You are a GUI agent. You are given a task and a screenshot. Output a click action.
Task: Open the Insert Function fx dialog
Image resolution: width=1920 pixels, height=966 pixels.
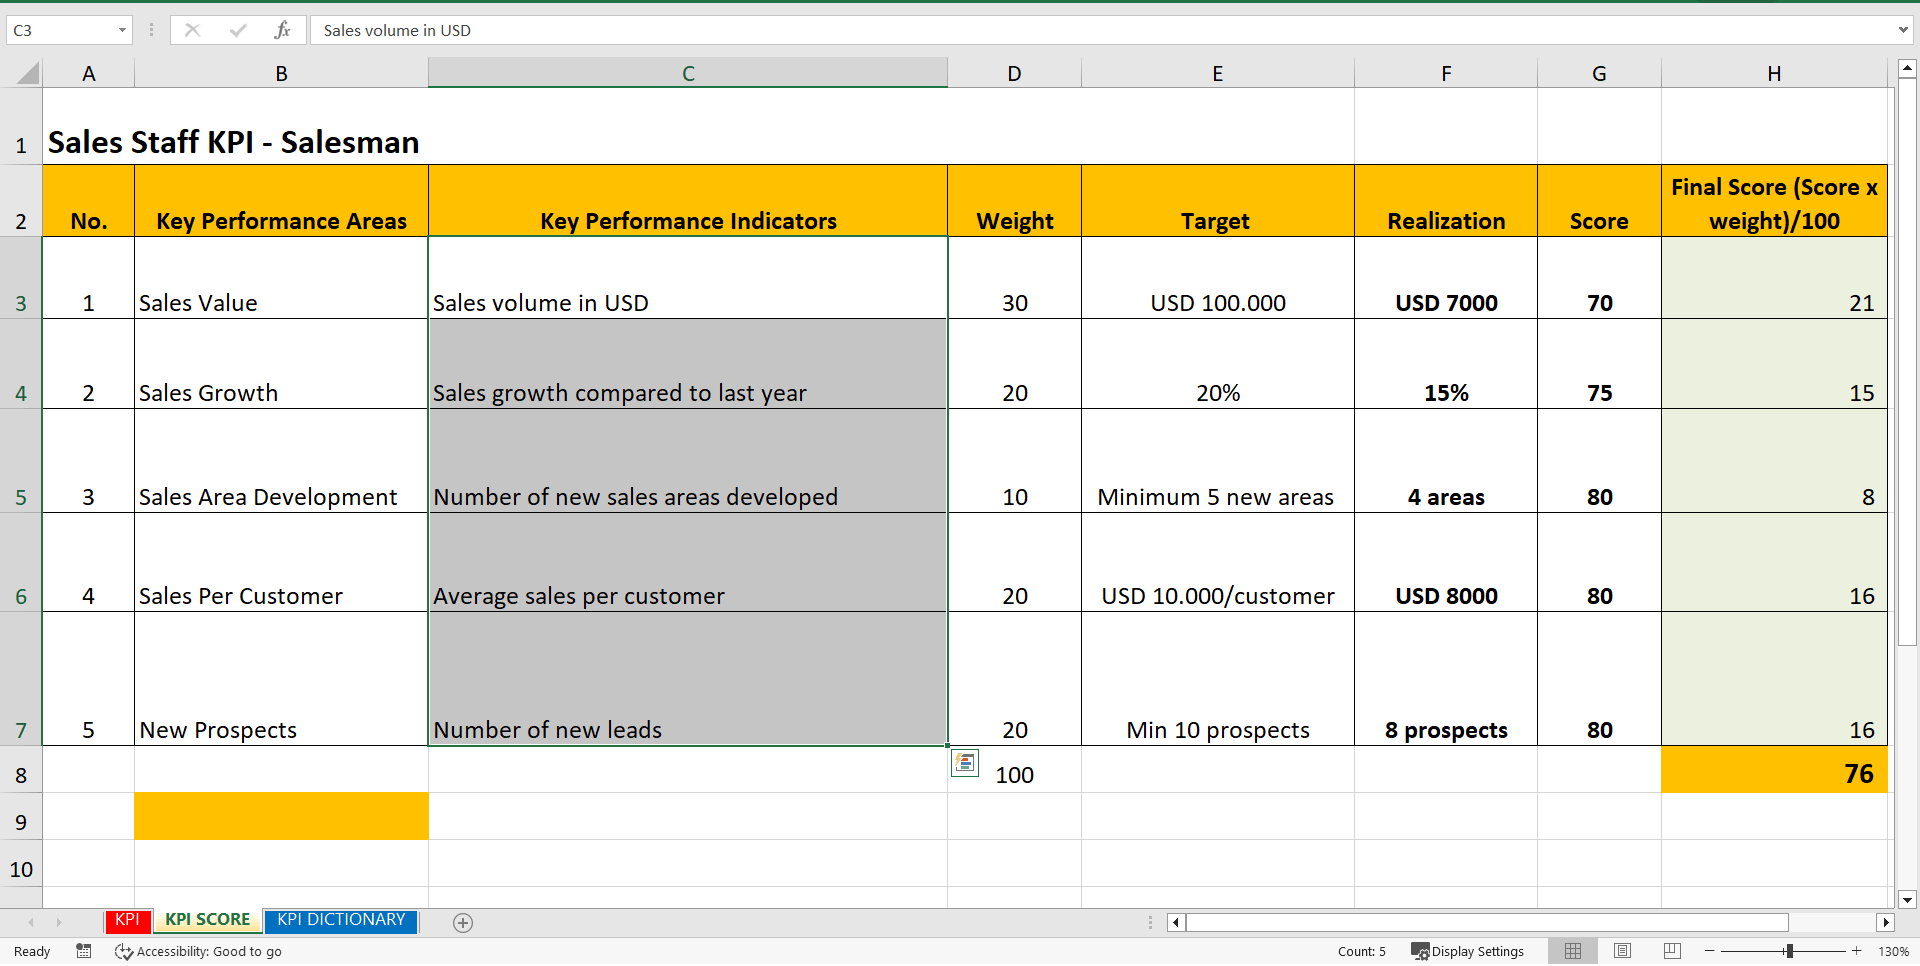pyautogui.click(x=282, y=31)
